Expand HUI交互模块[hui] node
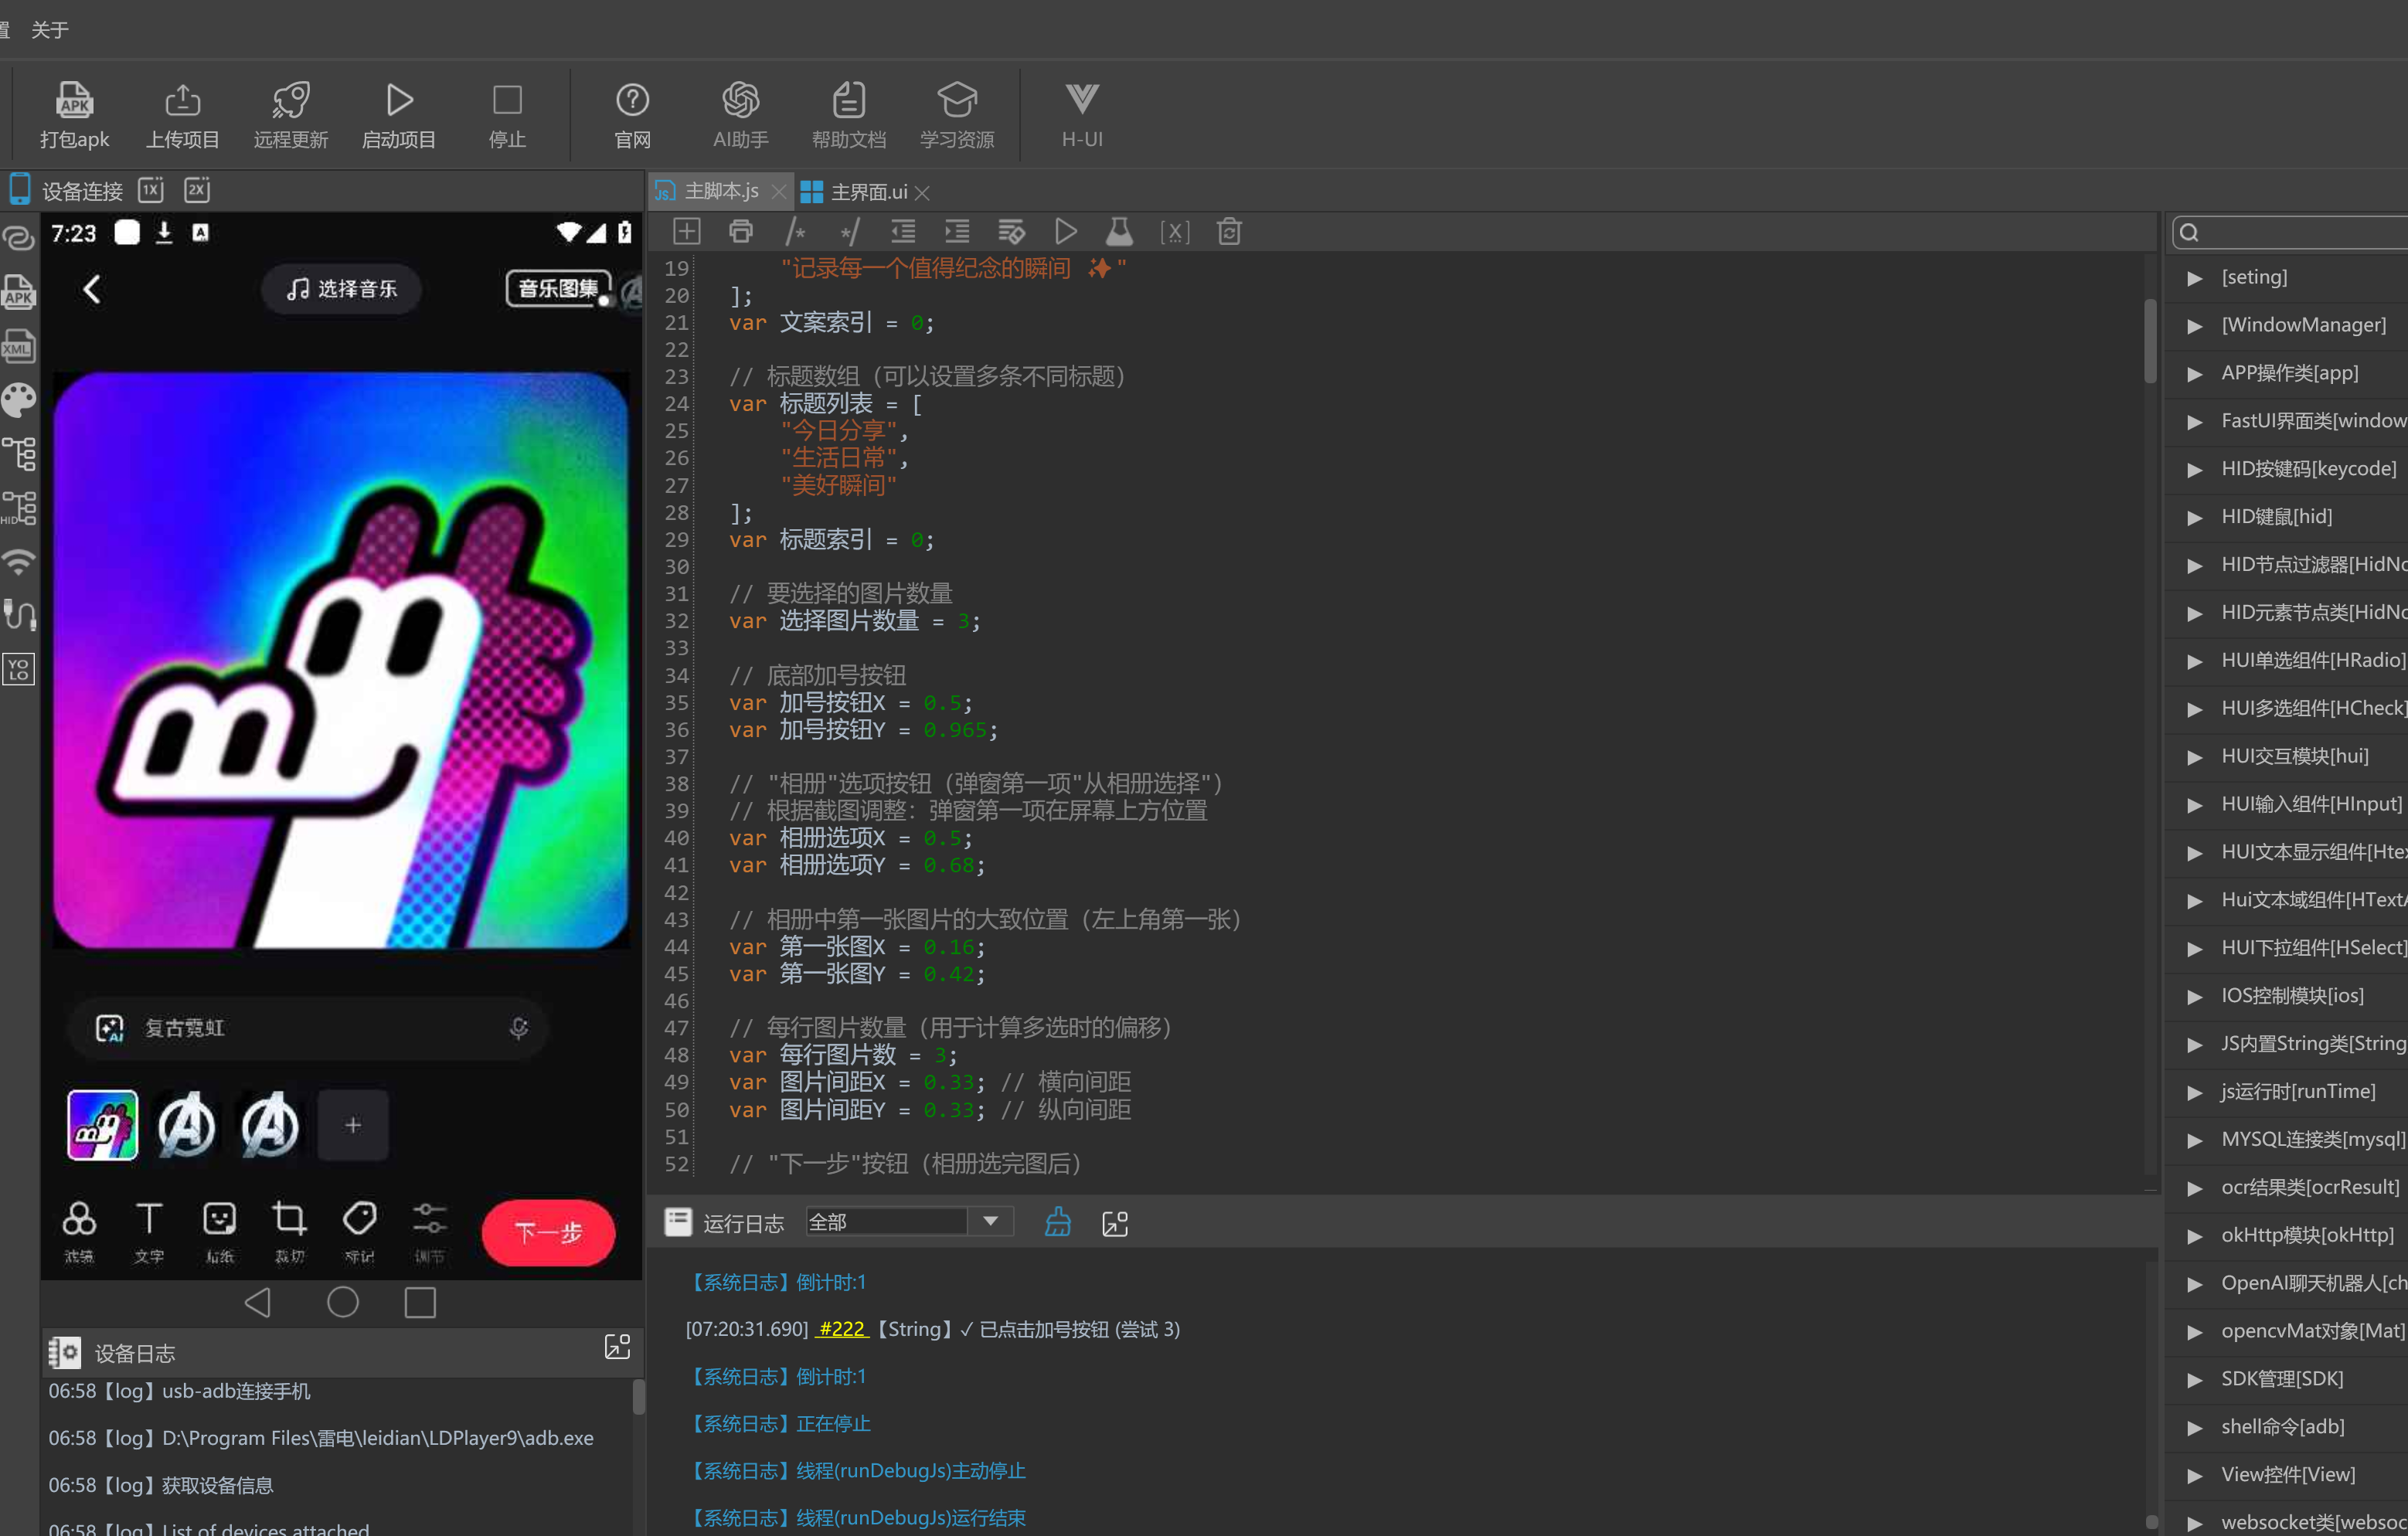 pos(2194,757)
